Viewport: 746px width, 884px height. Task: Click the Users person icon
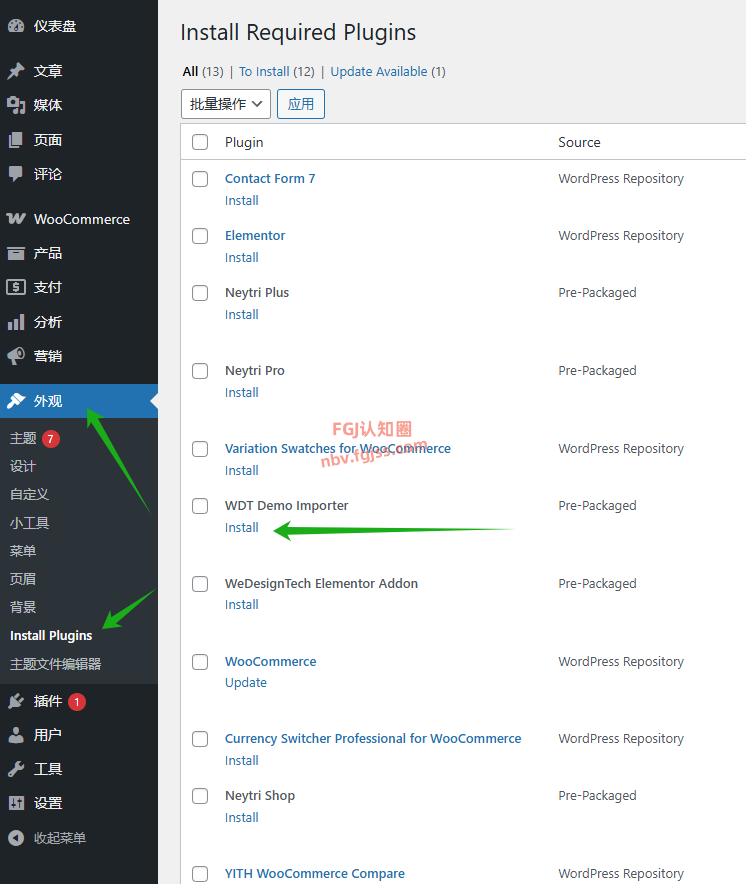point(16,735)
